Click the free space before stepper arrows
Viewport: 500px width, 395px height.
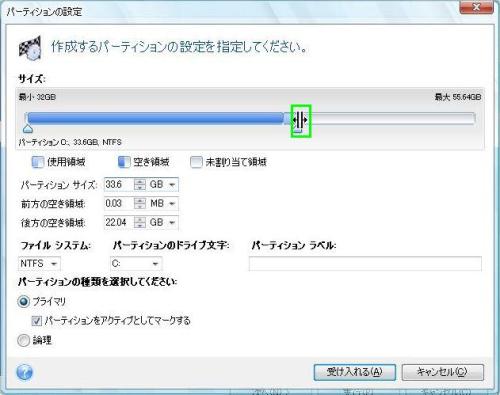[140, 203]
